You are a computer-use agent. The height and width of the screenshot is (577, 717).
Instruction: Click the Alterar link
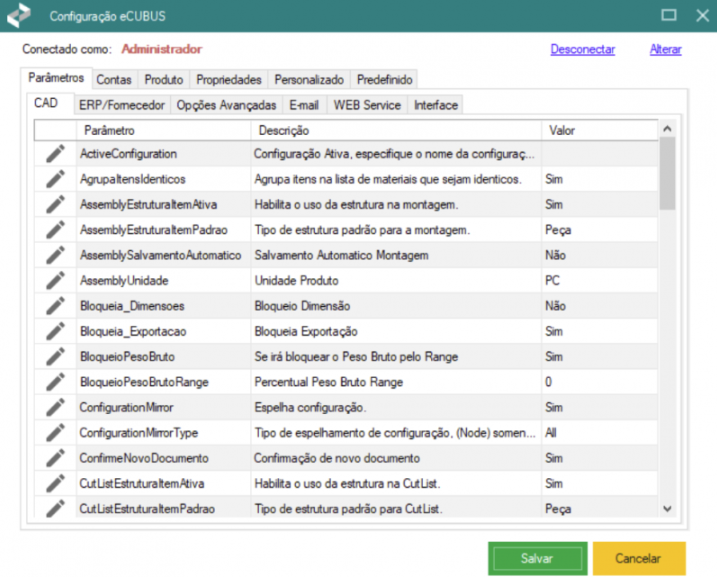coord(665,49)
